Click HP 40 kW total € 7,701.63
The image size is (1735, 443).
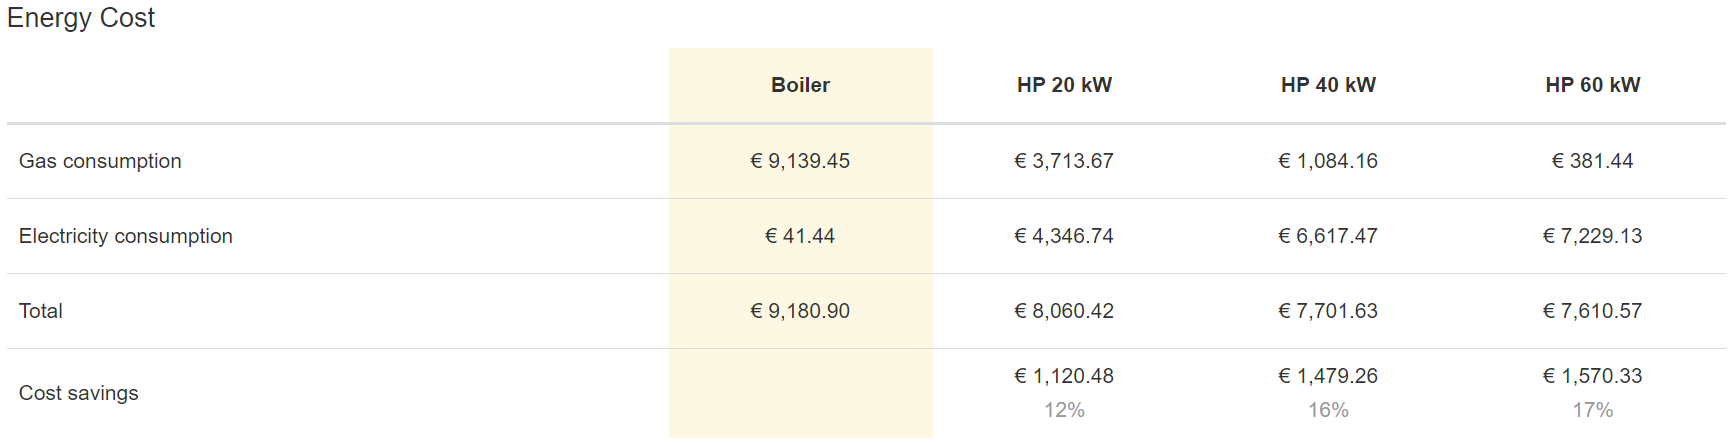pos(1328,311)
